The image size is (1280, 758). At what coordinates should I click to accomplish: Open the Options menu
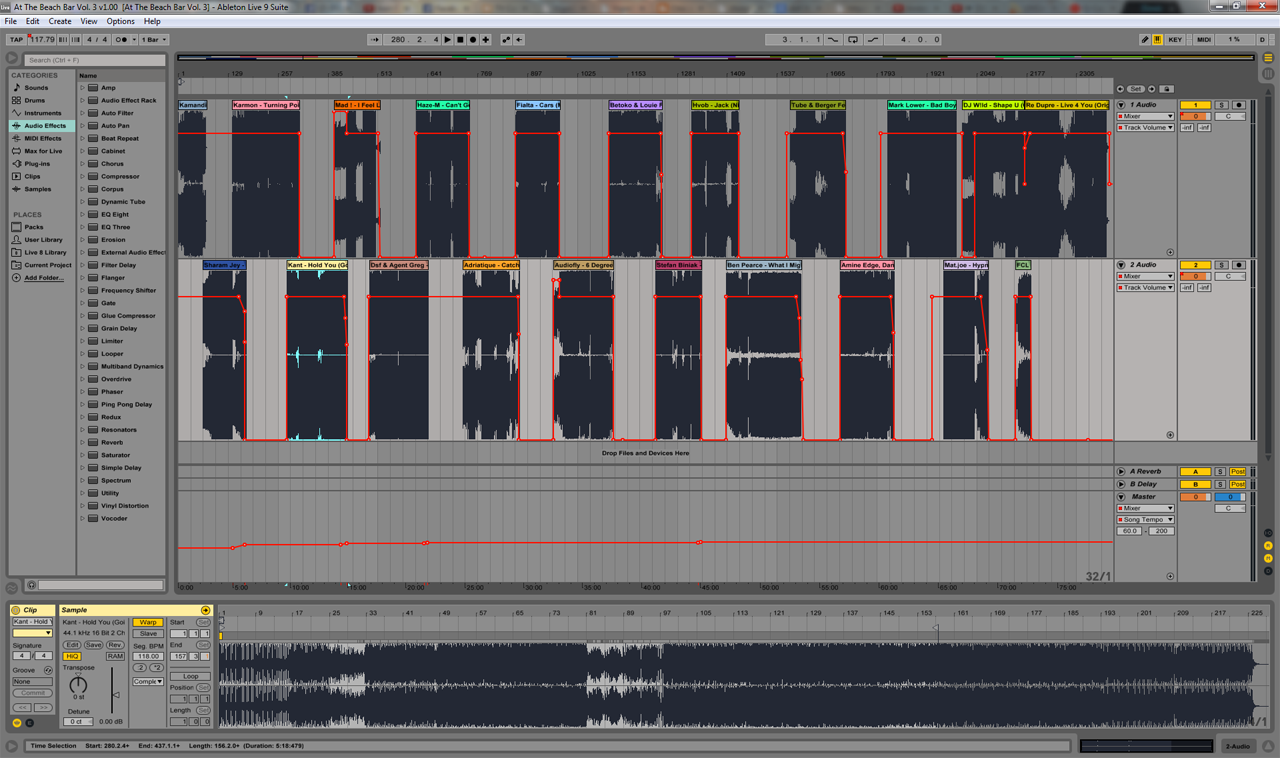click(120, 21)
